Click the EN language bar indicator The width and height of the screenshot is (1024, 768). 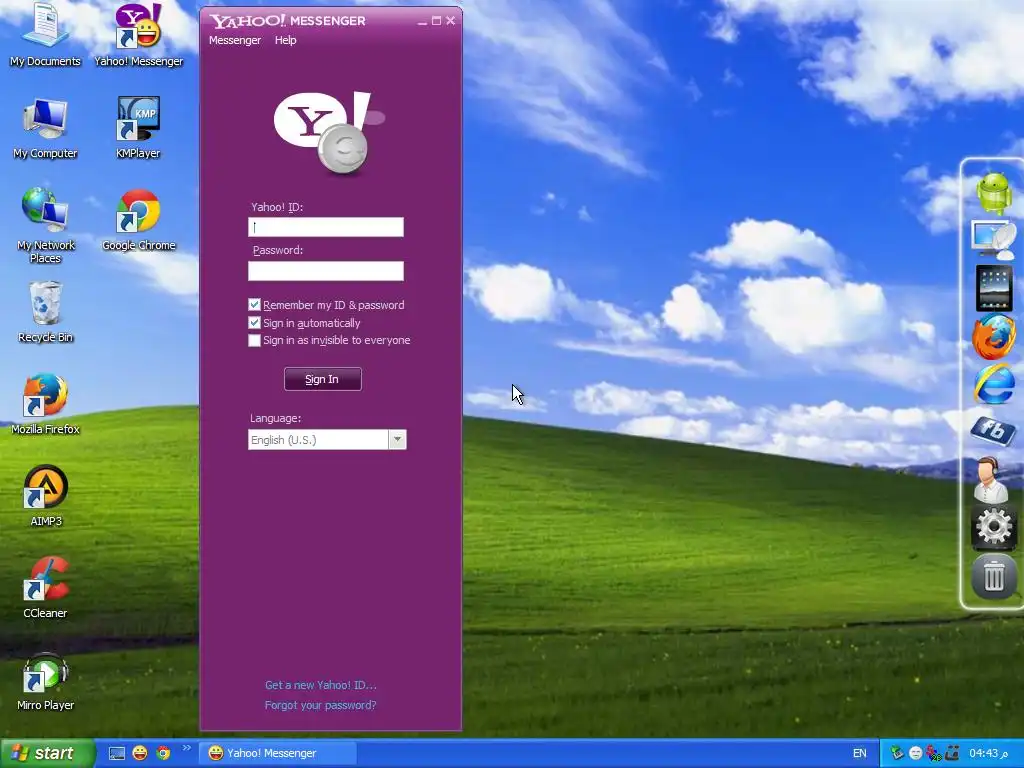pyautogui.click(x=859, y=754)
